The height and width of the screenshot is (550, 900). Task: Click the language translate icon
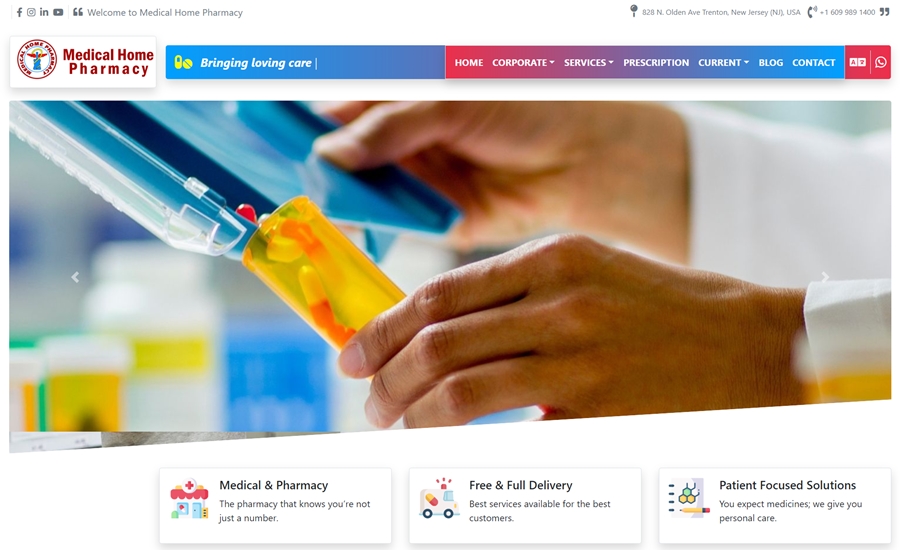pyautogui.click(x=858, y=62)
